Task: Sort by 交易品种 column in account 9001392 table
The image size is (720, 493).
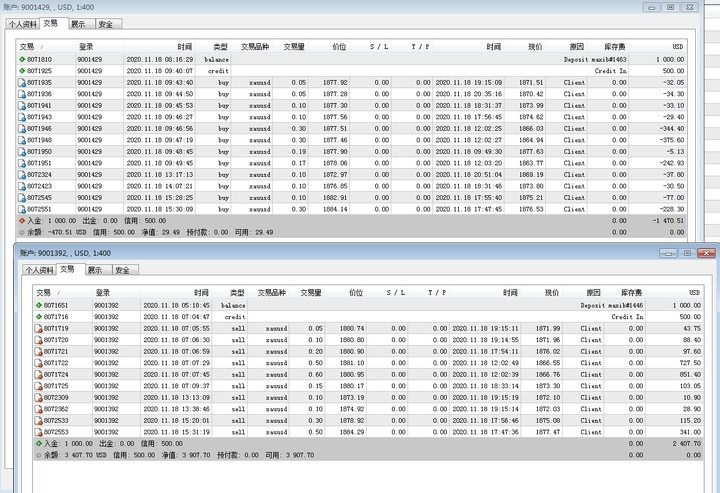Action: coord(271,292)
